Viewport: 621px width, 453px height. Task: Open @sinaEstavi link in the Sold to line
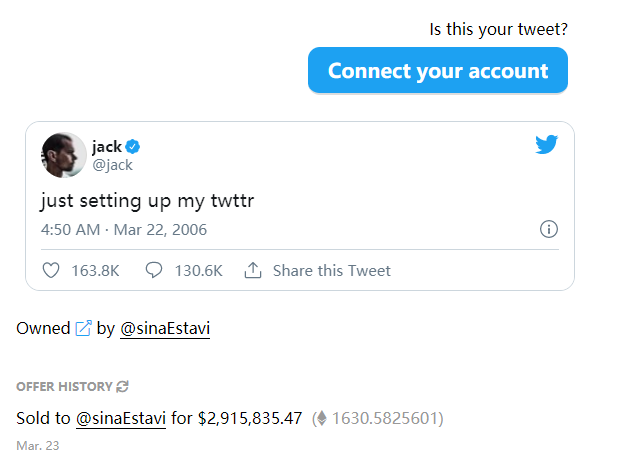click(121, 417)
